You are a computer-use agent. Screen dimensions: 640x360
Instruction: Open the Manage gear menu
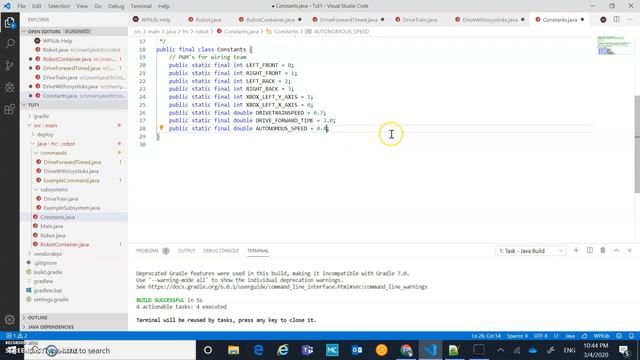point(9,319)
